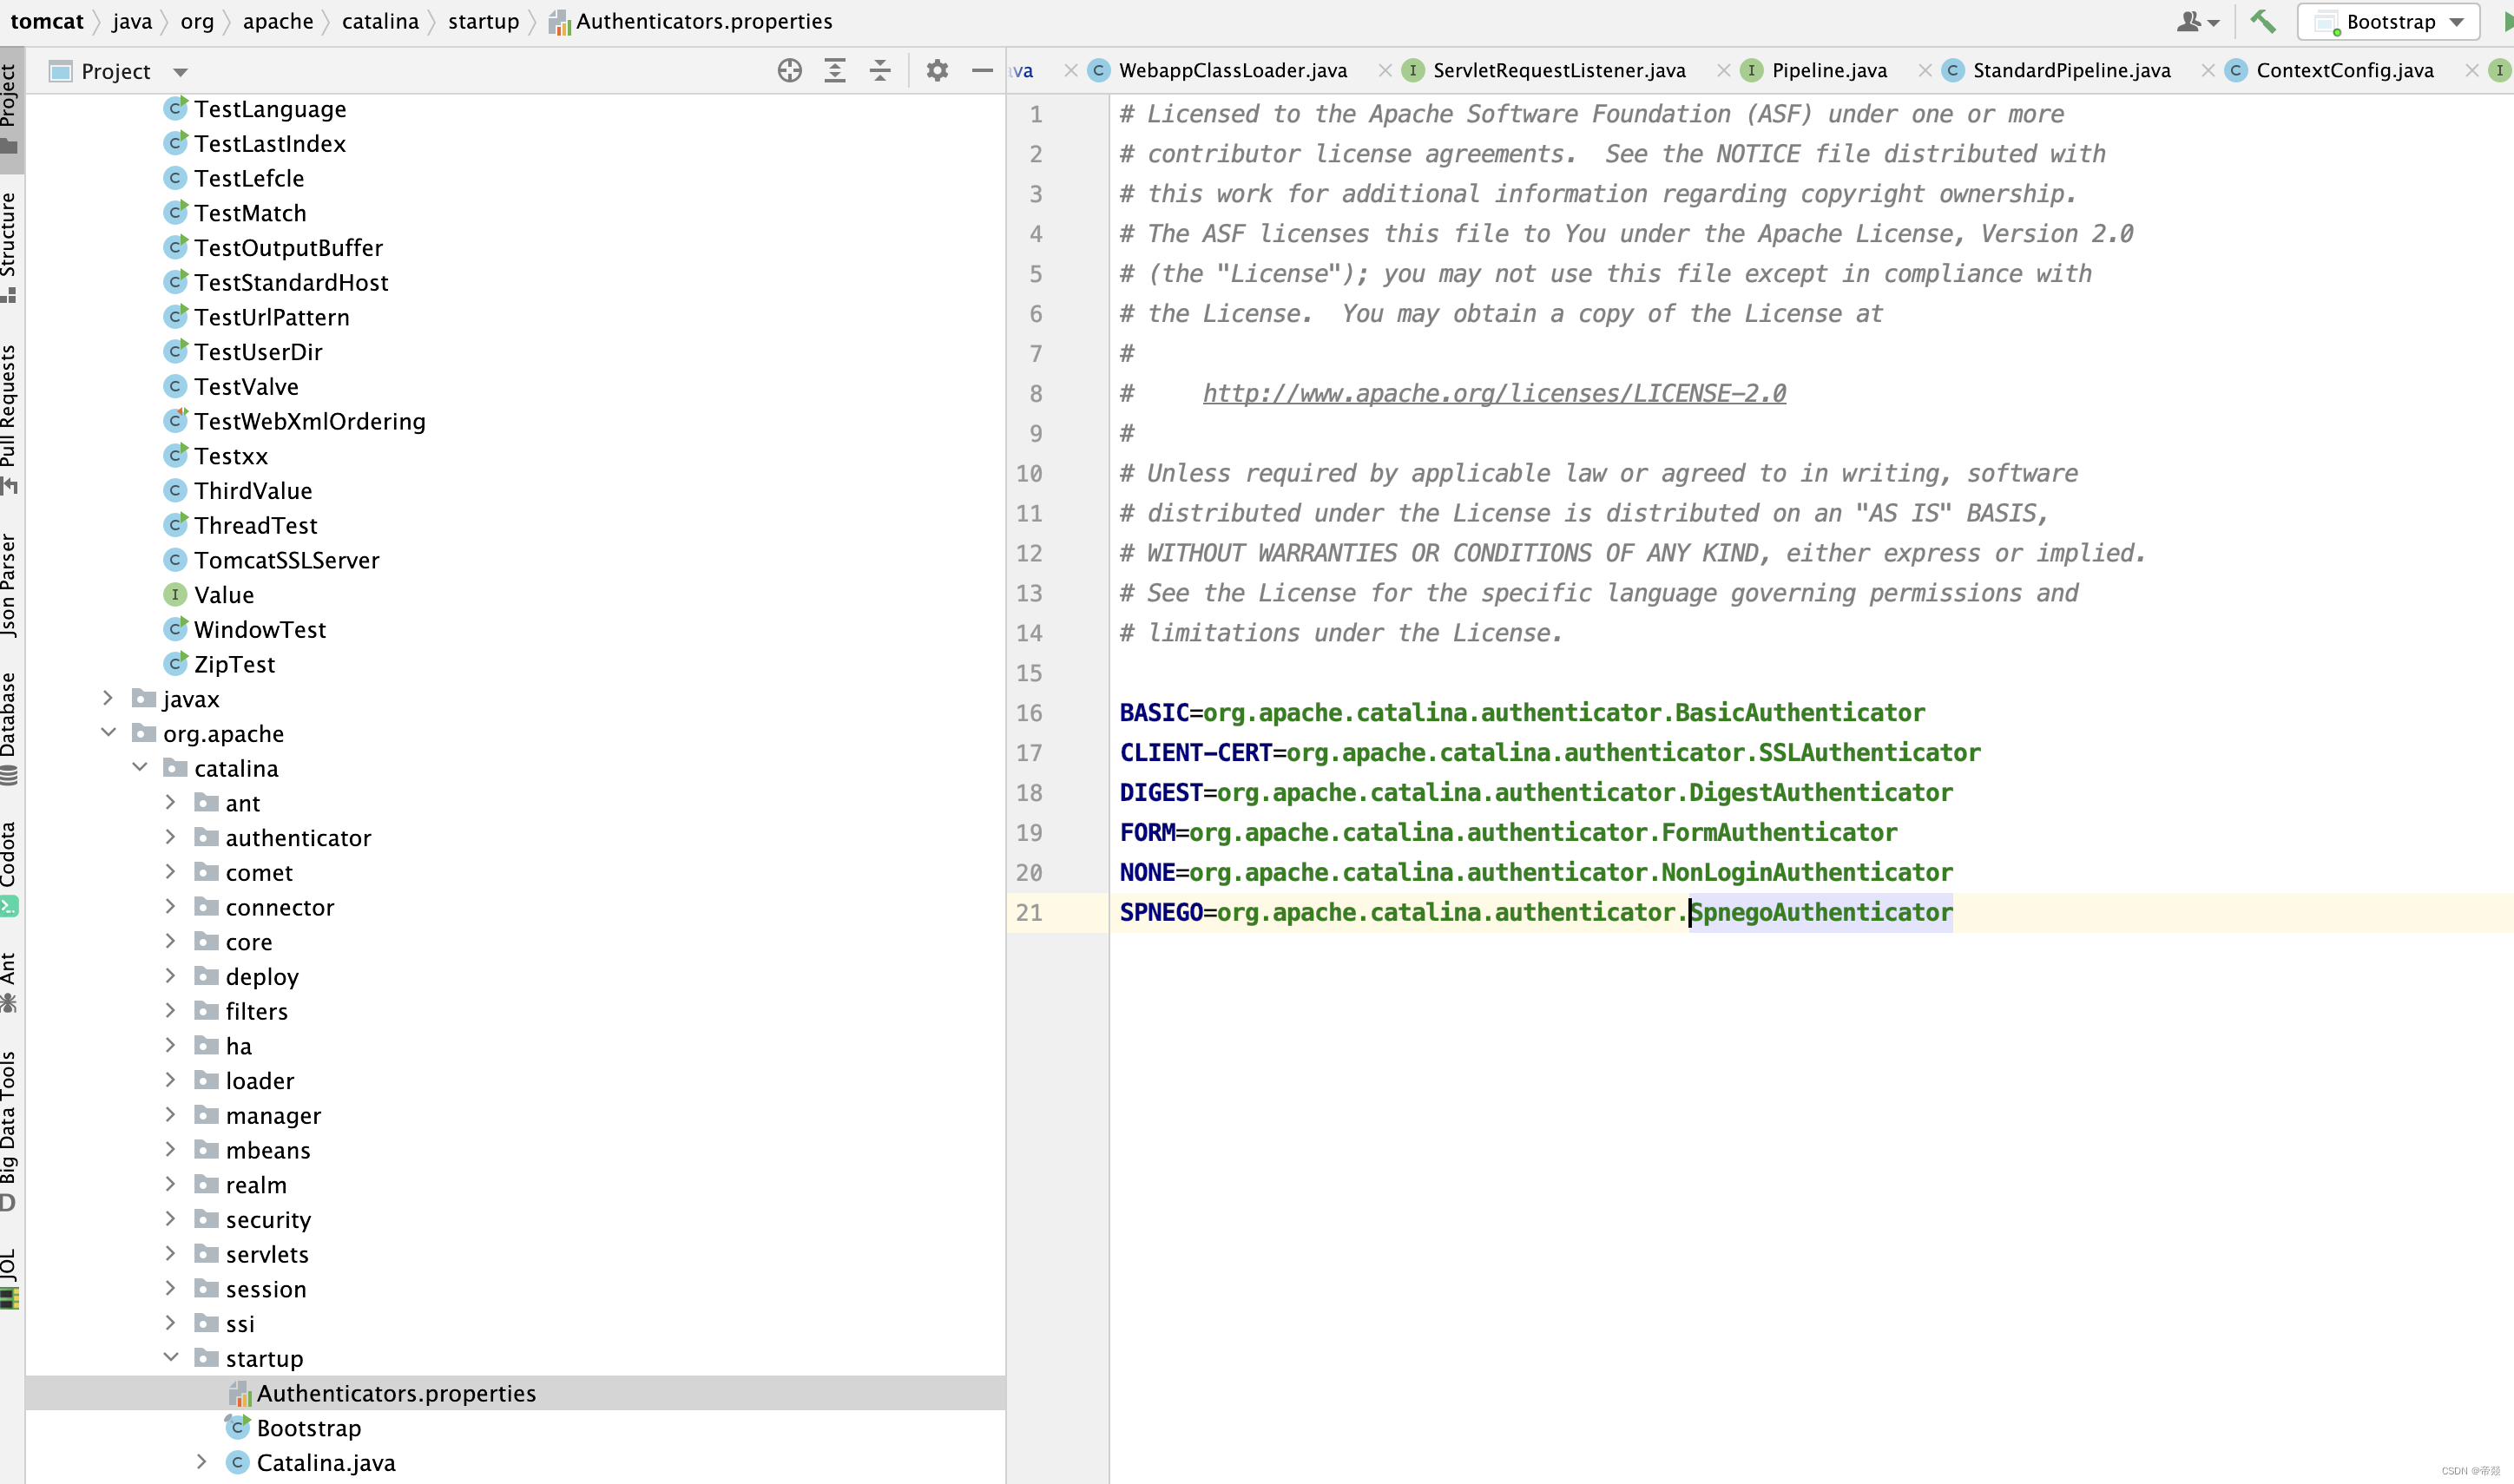The image size is (2514, 1484).
Task: Click the DIGEST property key
Action: (x=1161, y=792)
